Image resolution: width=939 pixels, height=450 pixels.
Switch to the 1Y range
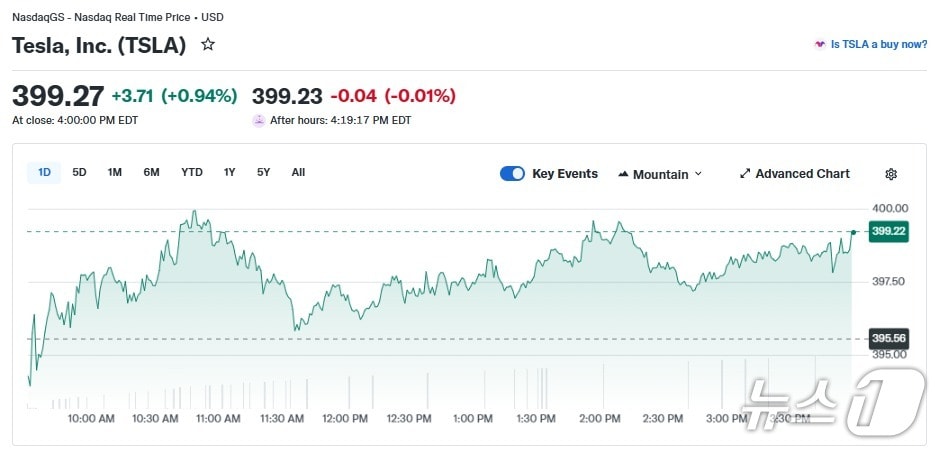[x=230, y=172]
